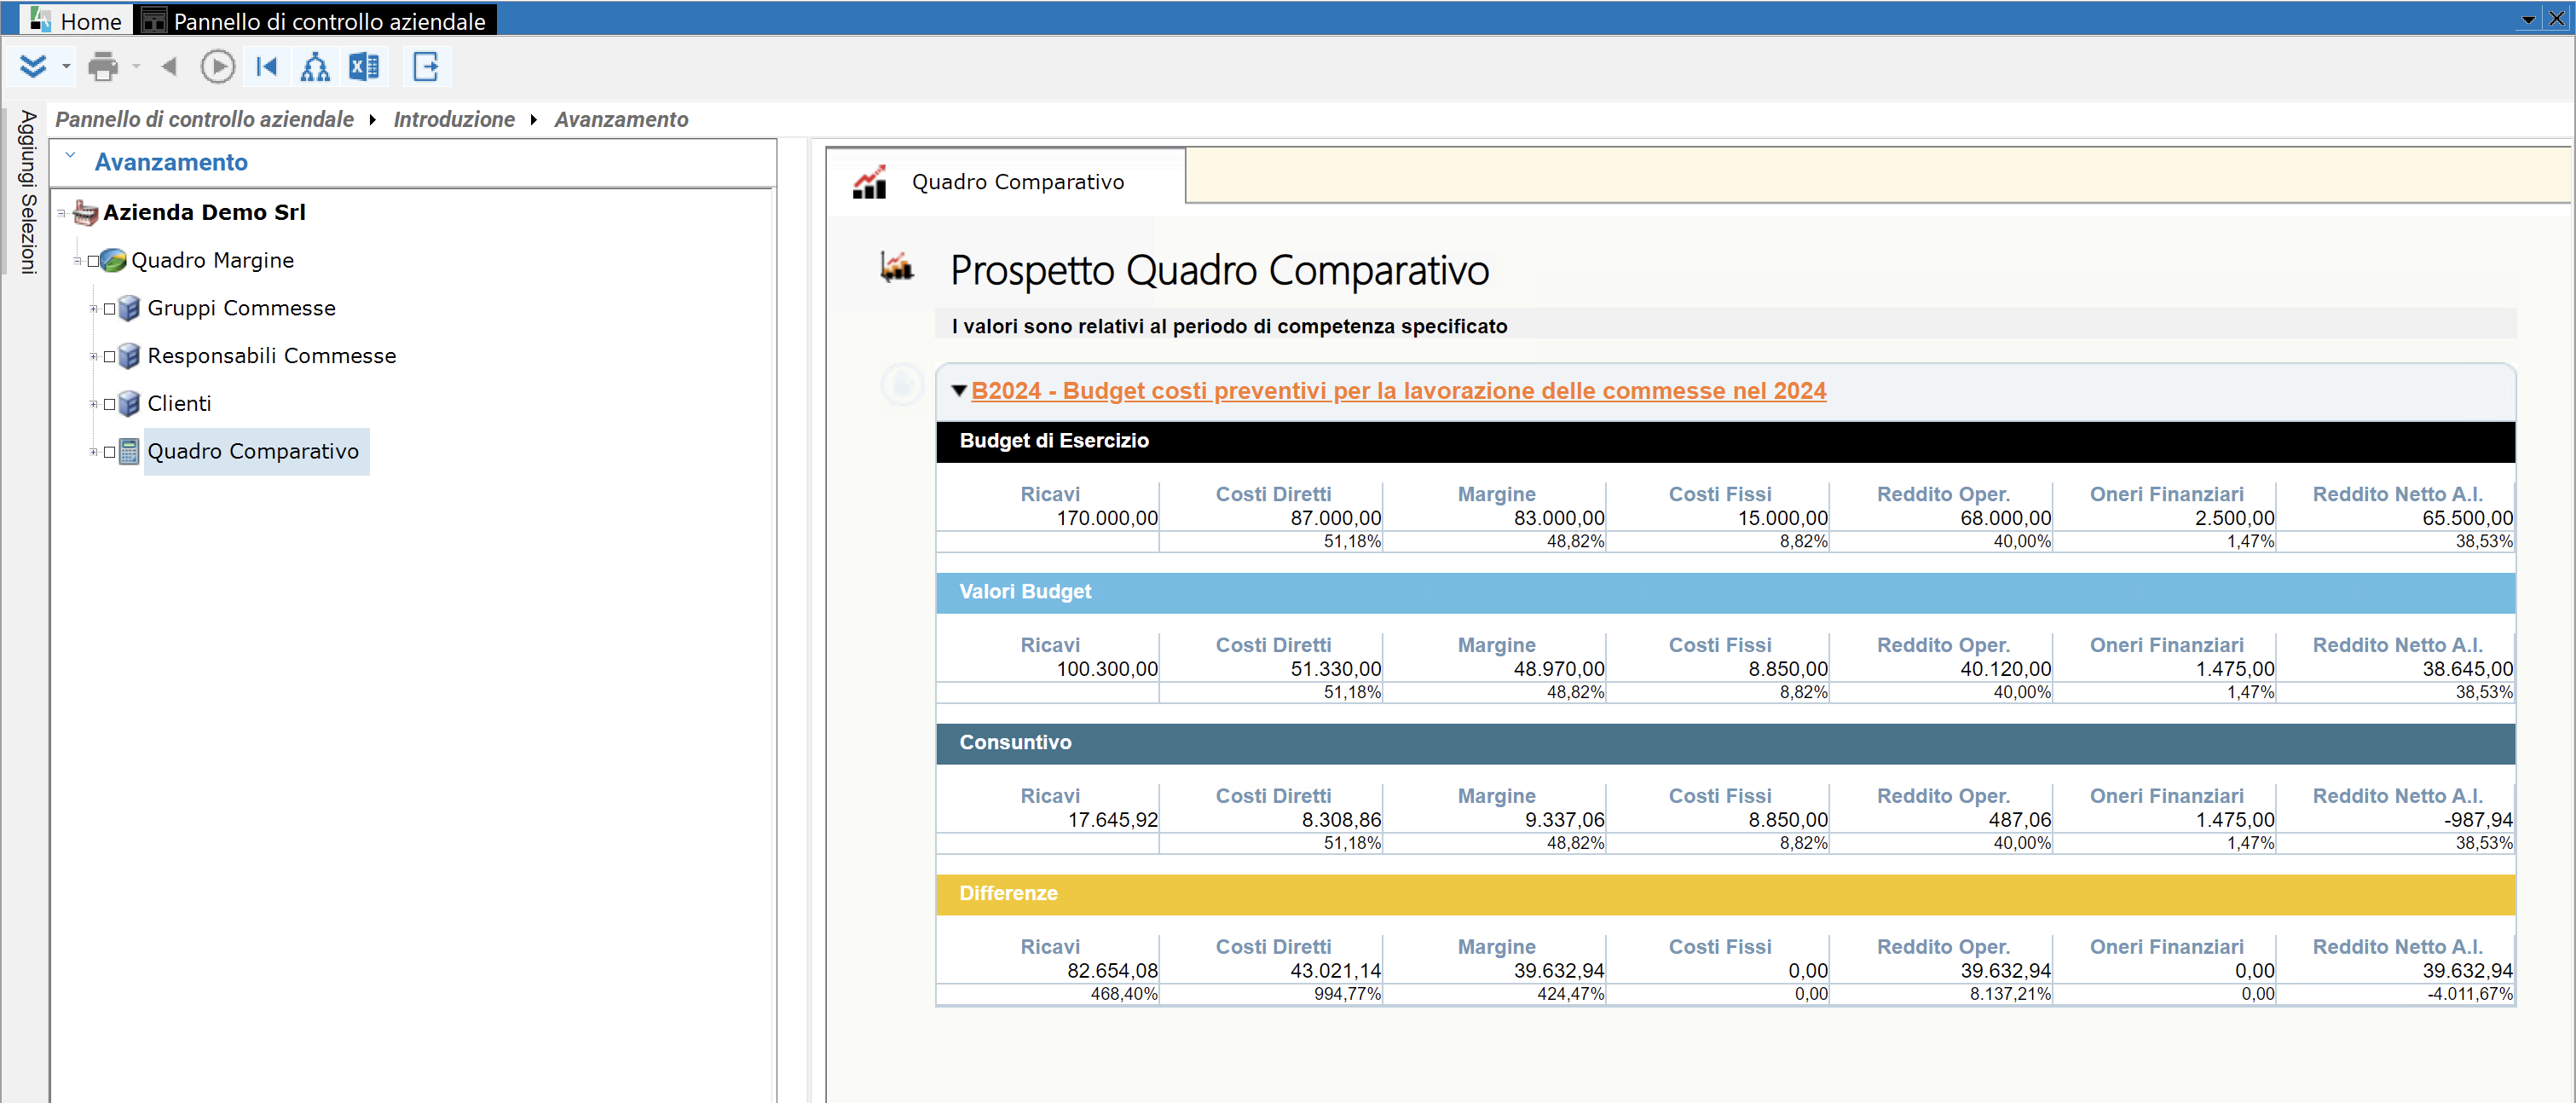Collapse the B2024 budget section triangle
Screen dimensions: 2576x1103
pyautogui.click(x=959, y=391)
